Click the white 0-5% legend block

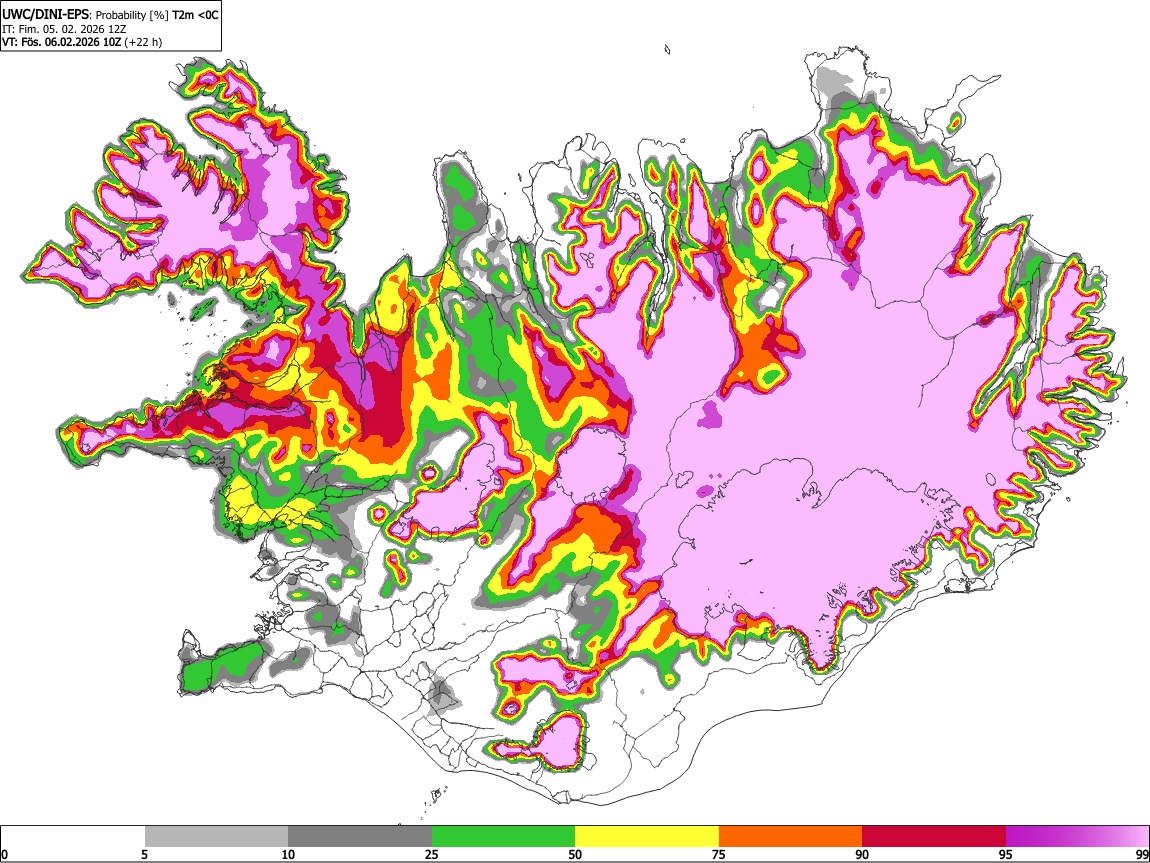pyautogui.click(x=73, y=837)
